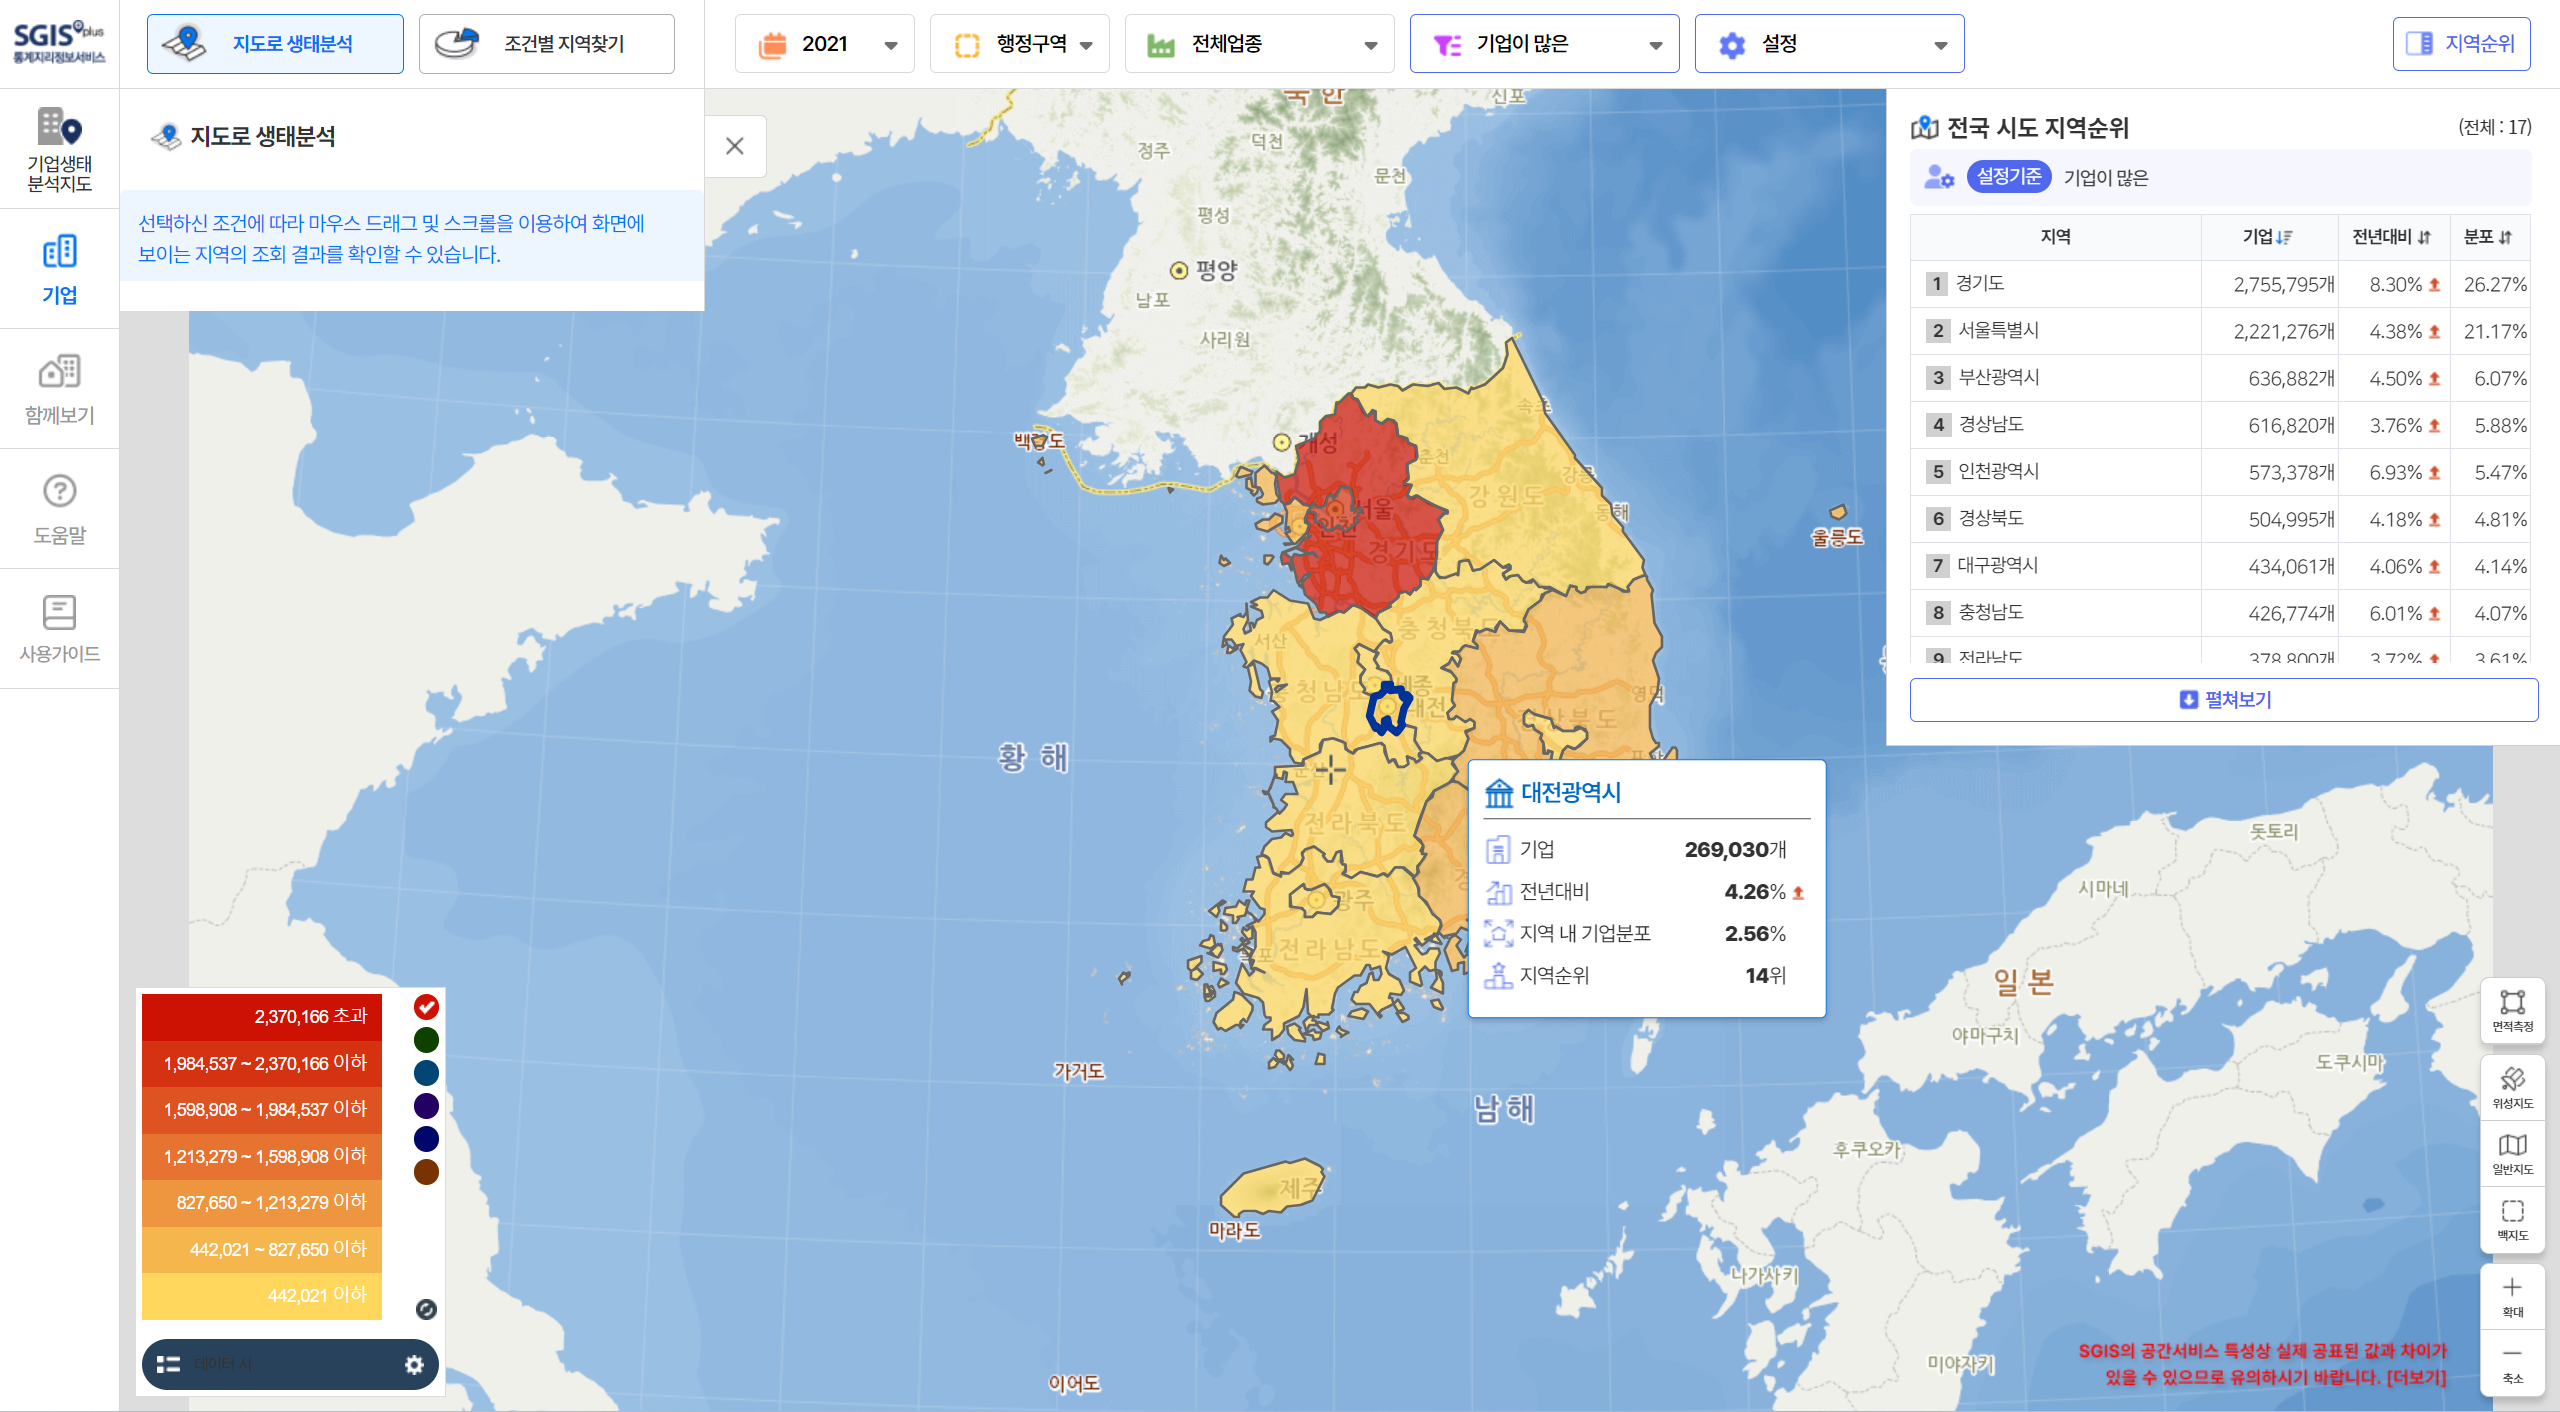Expand the 전체업종 industry dropdown
The height and width of the screenshot is (1412, 2560).
click(x=1258, y=43)
